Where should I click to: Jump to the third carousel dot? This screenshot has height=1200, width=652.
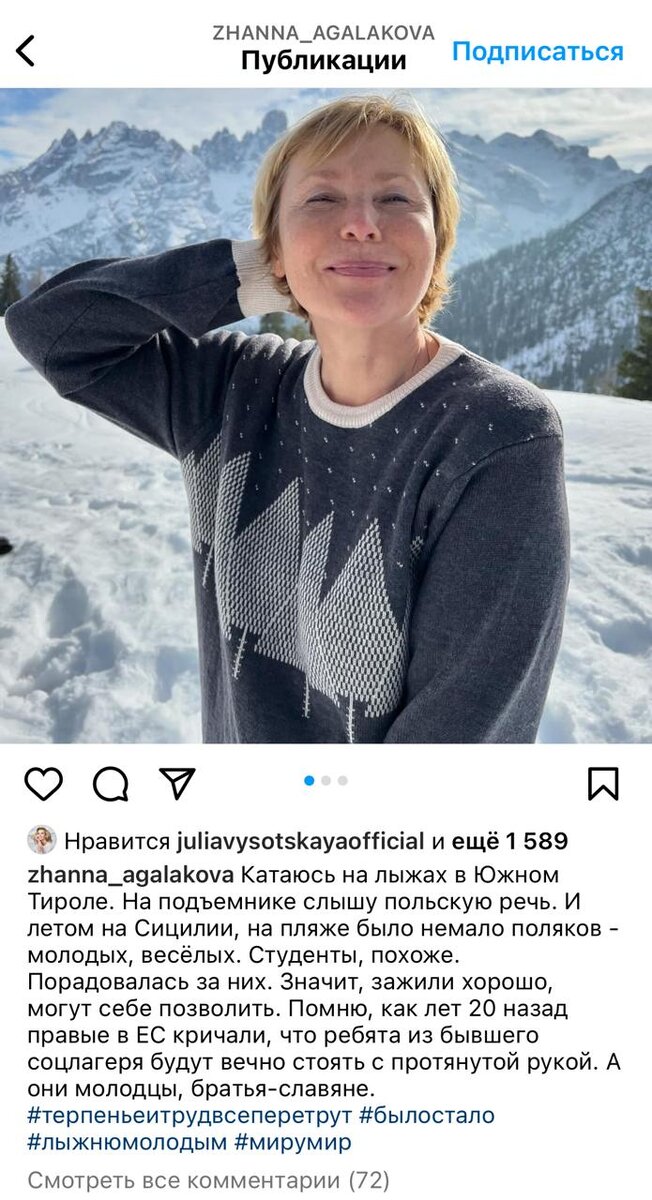[x=343, y=780]
